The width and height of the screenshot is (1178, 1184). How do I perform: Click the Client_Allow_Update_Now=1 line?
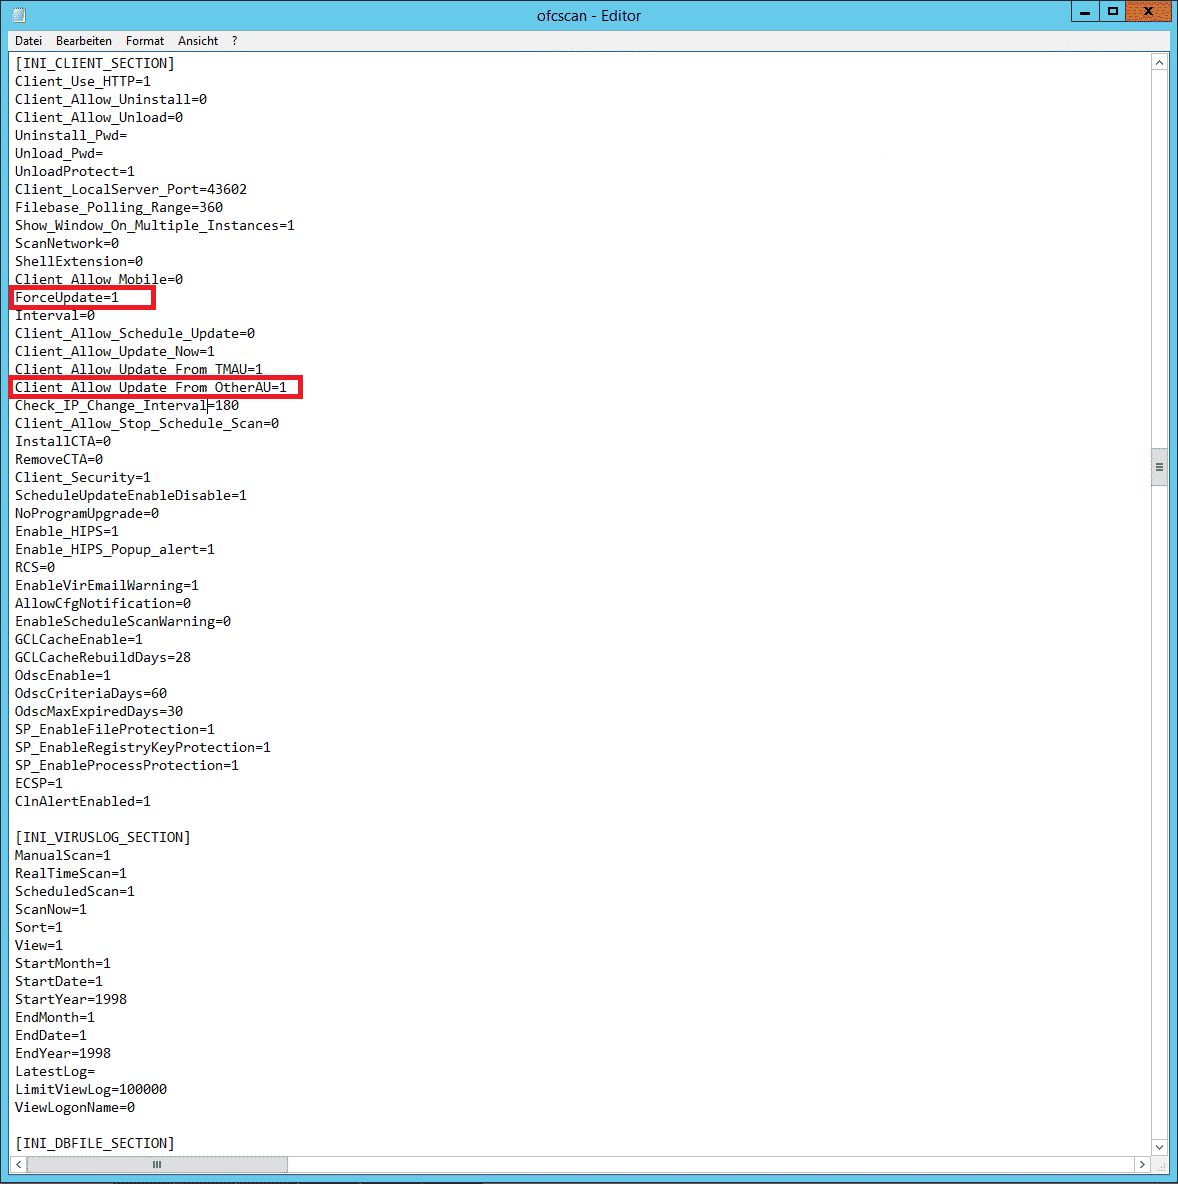click(114, 352)
